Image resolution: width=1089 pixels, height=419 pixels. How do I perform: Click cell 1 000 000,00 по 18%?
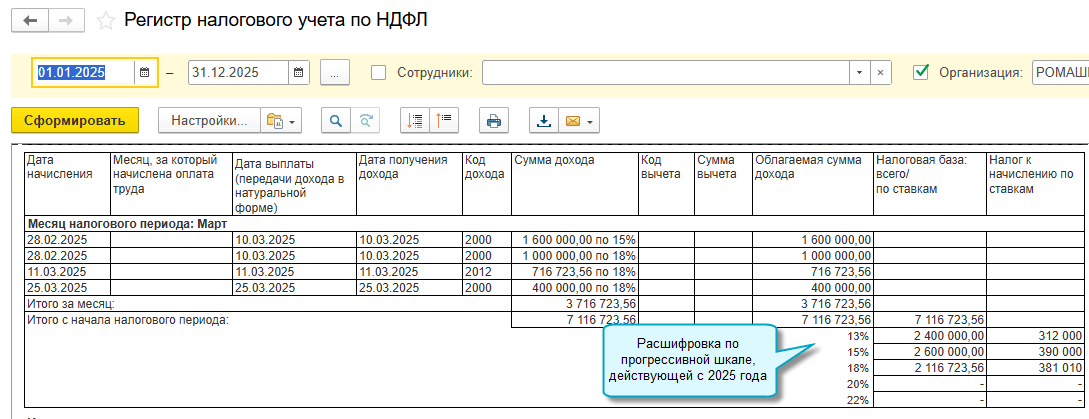tap(574, 255)
